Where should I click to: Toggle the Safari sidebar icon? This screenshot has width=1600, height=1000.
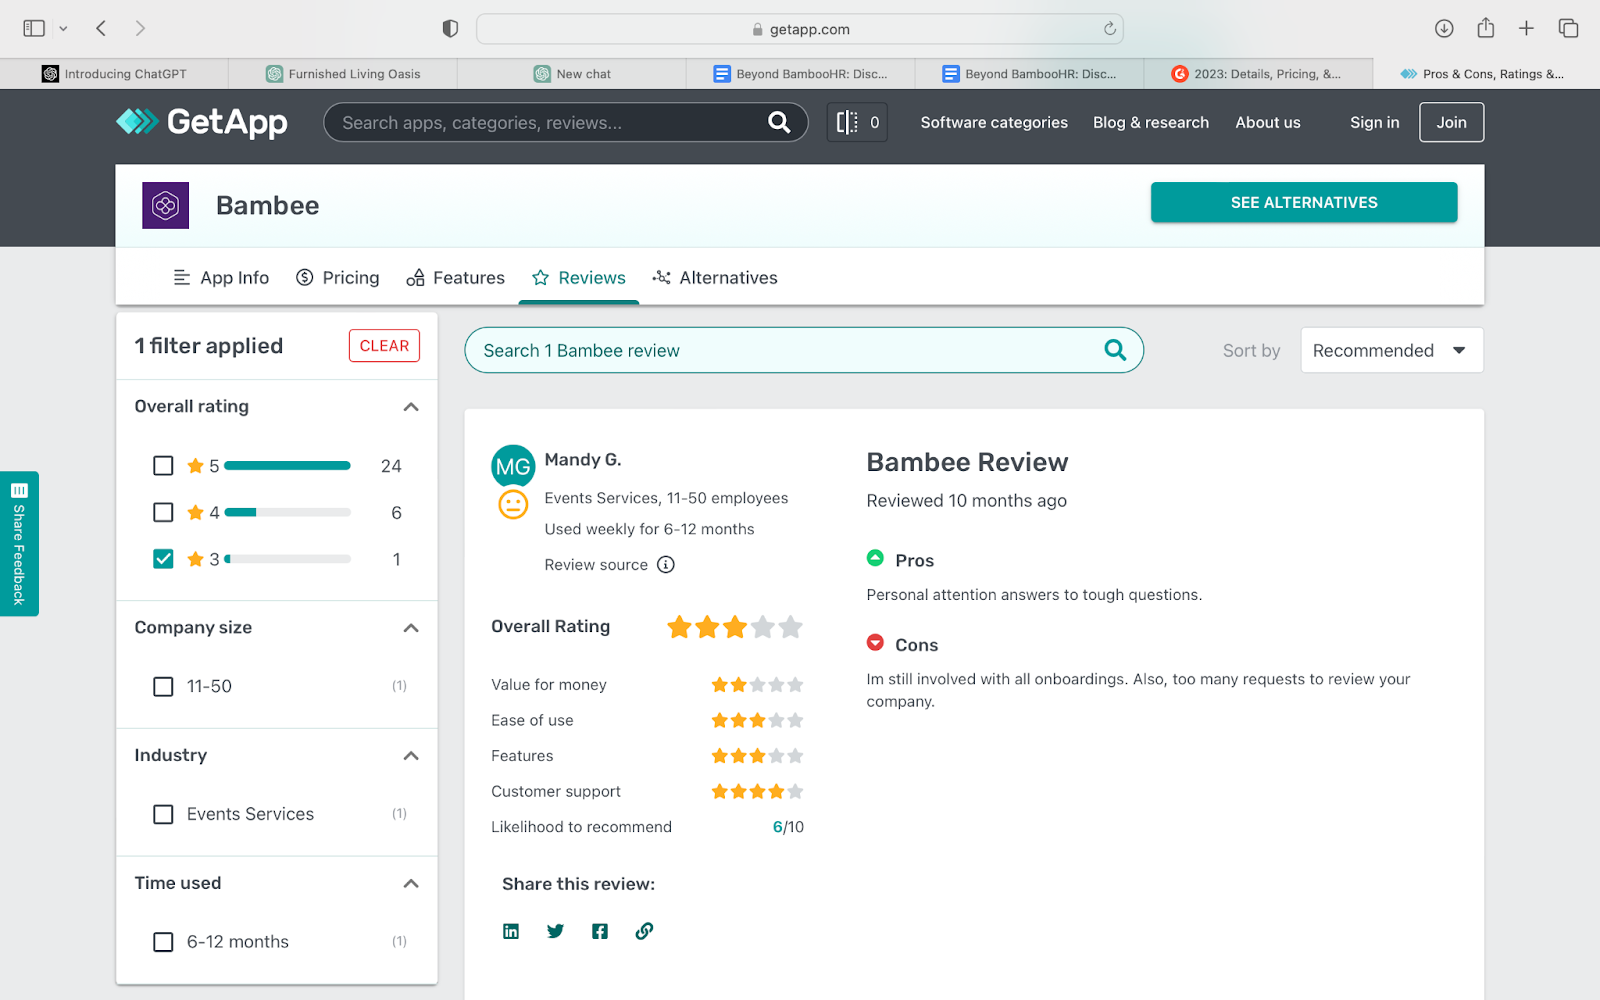click(34, 28)
